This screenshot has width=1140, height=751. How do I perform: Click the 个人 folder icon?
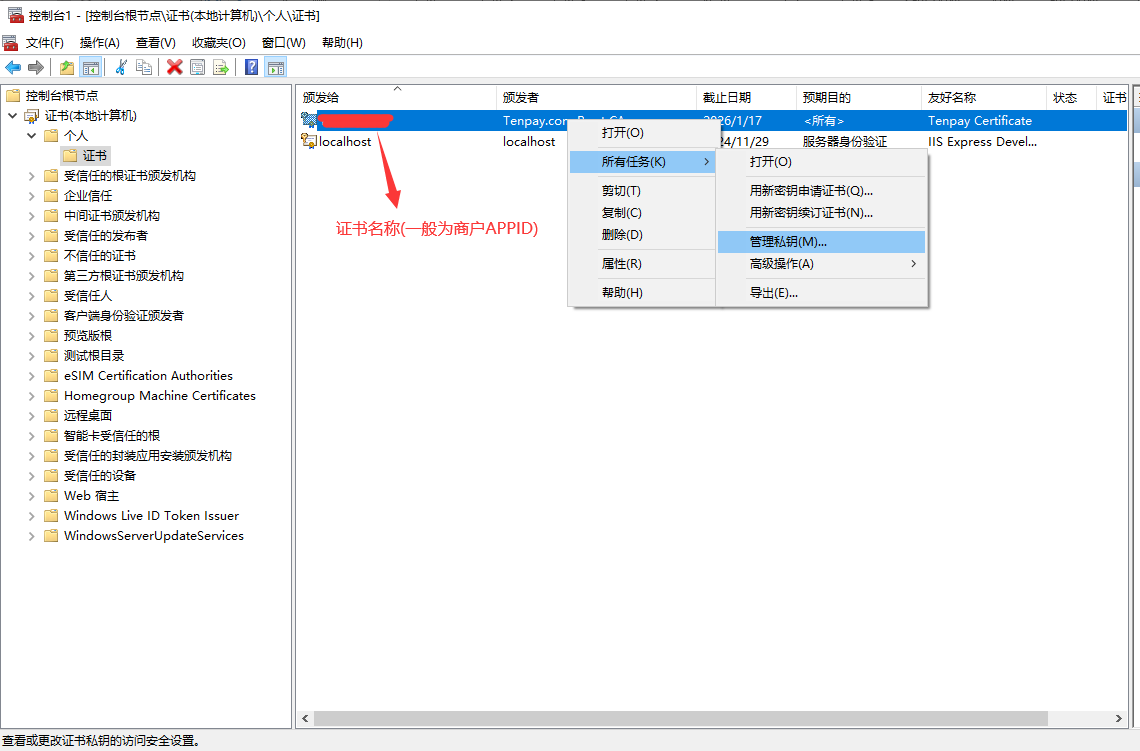tap(51, 135)
